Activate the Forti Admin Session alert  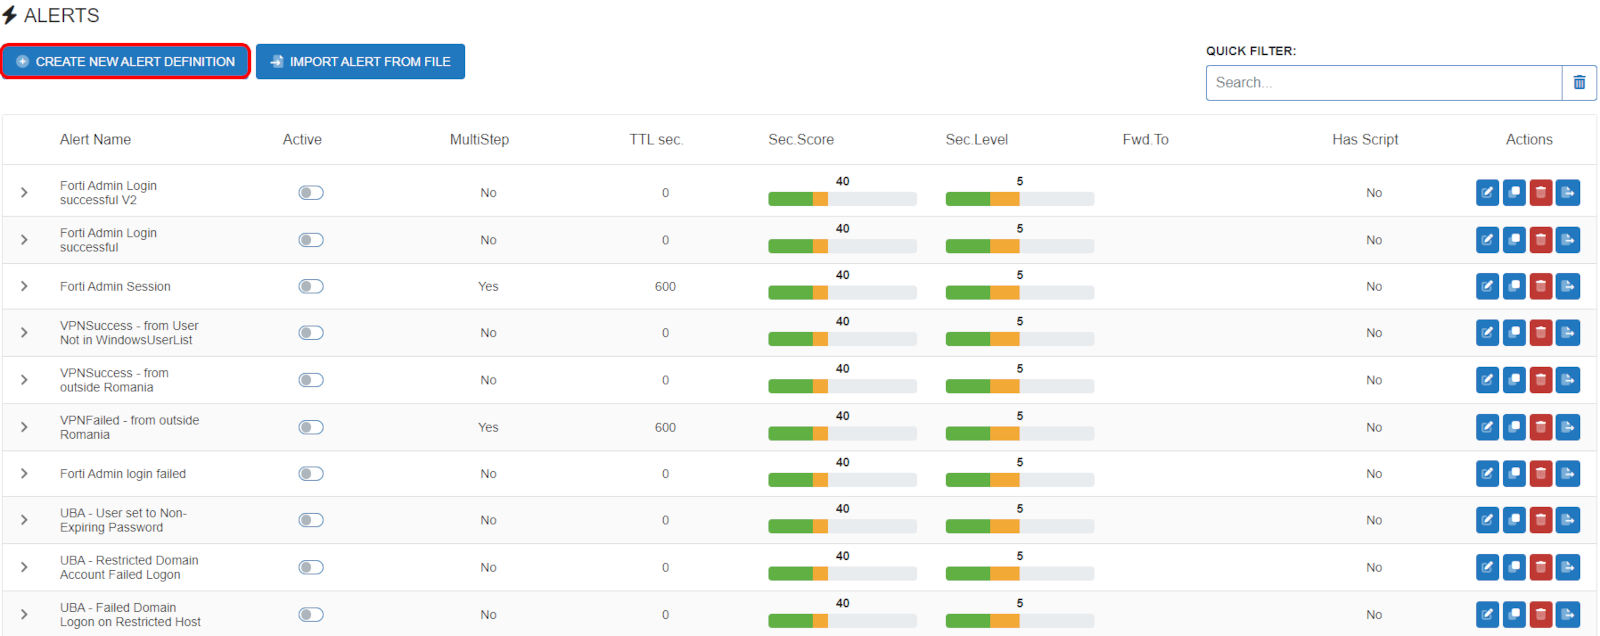(311, 286)
